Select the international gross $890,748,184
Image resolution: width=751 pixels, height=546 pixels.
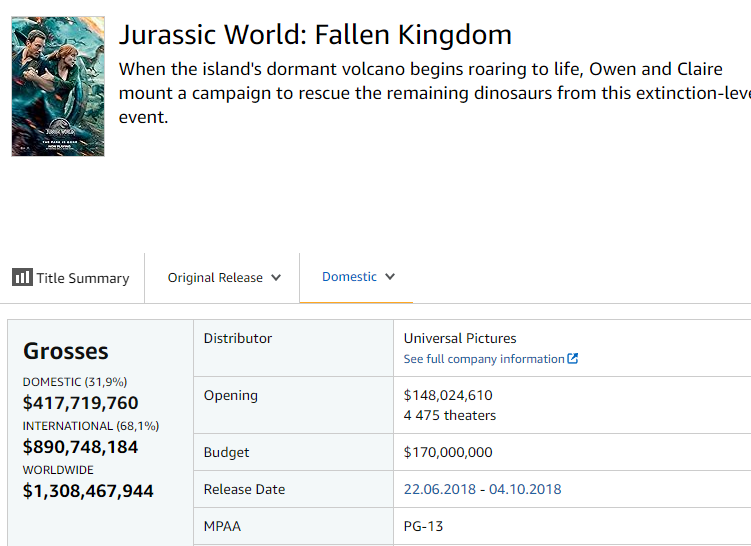click(x=80, y=447)
